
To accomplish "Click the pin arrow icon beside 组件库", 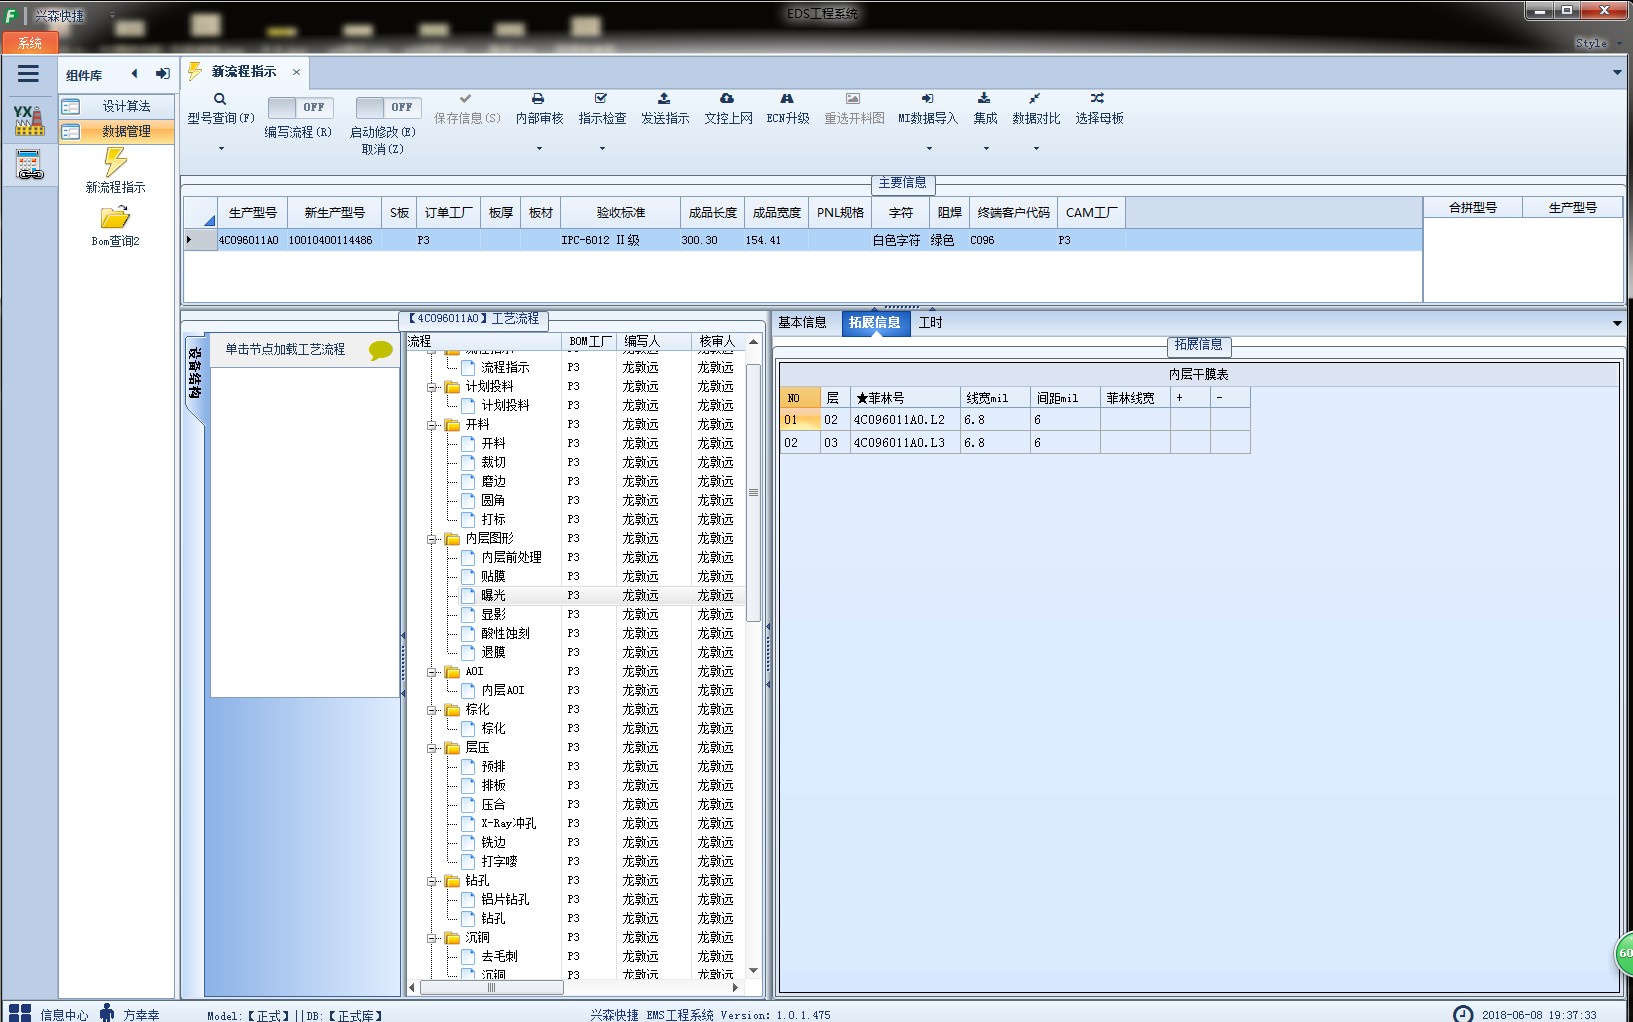I will 162,74.
